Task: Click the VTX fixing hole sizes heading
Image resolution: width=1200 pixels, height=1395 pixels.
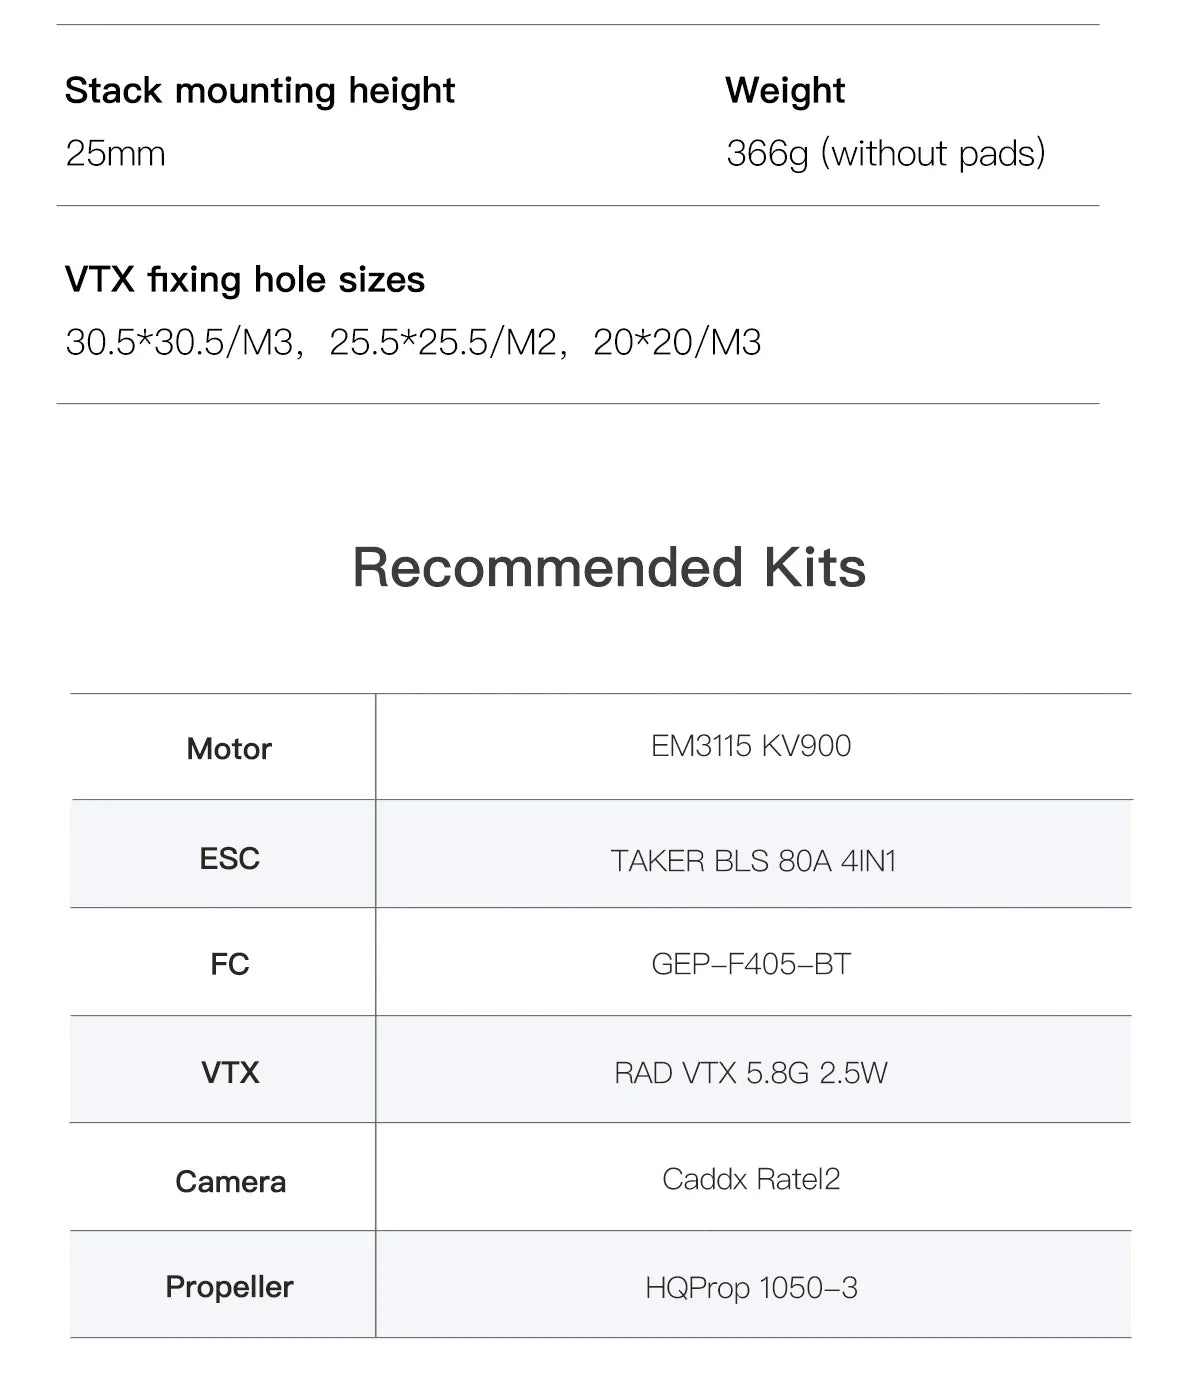Action: click(245, 280)
